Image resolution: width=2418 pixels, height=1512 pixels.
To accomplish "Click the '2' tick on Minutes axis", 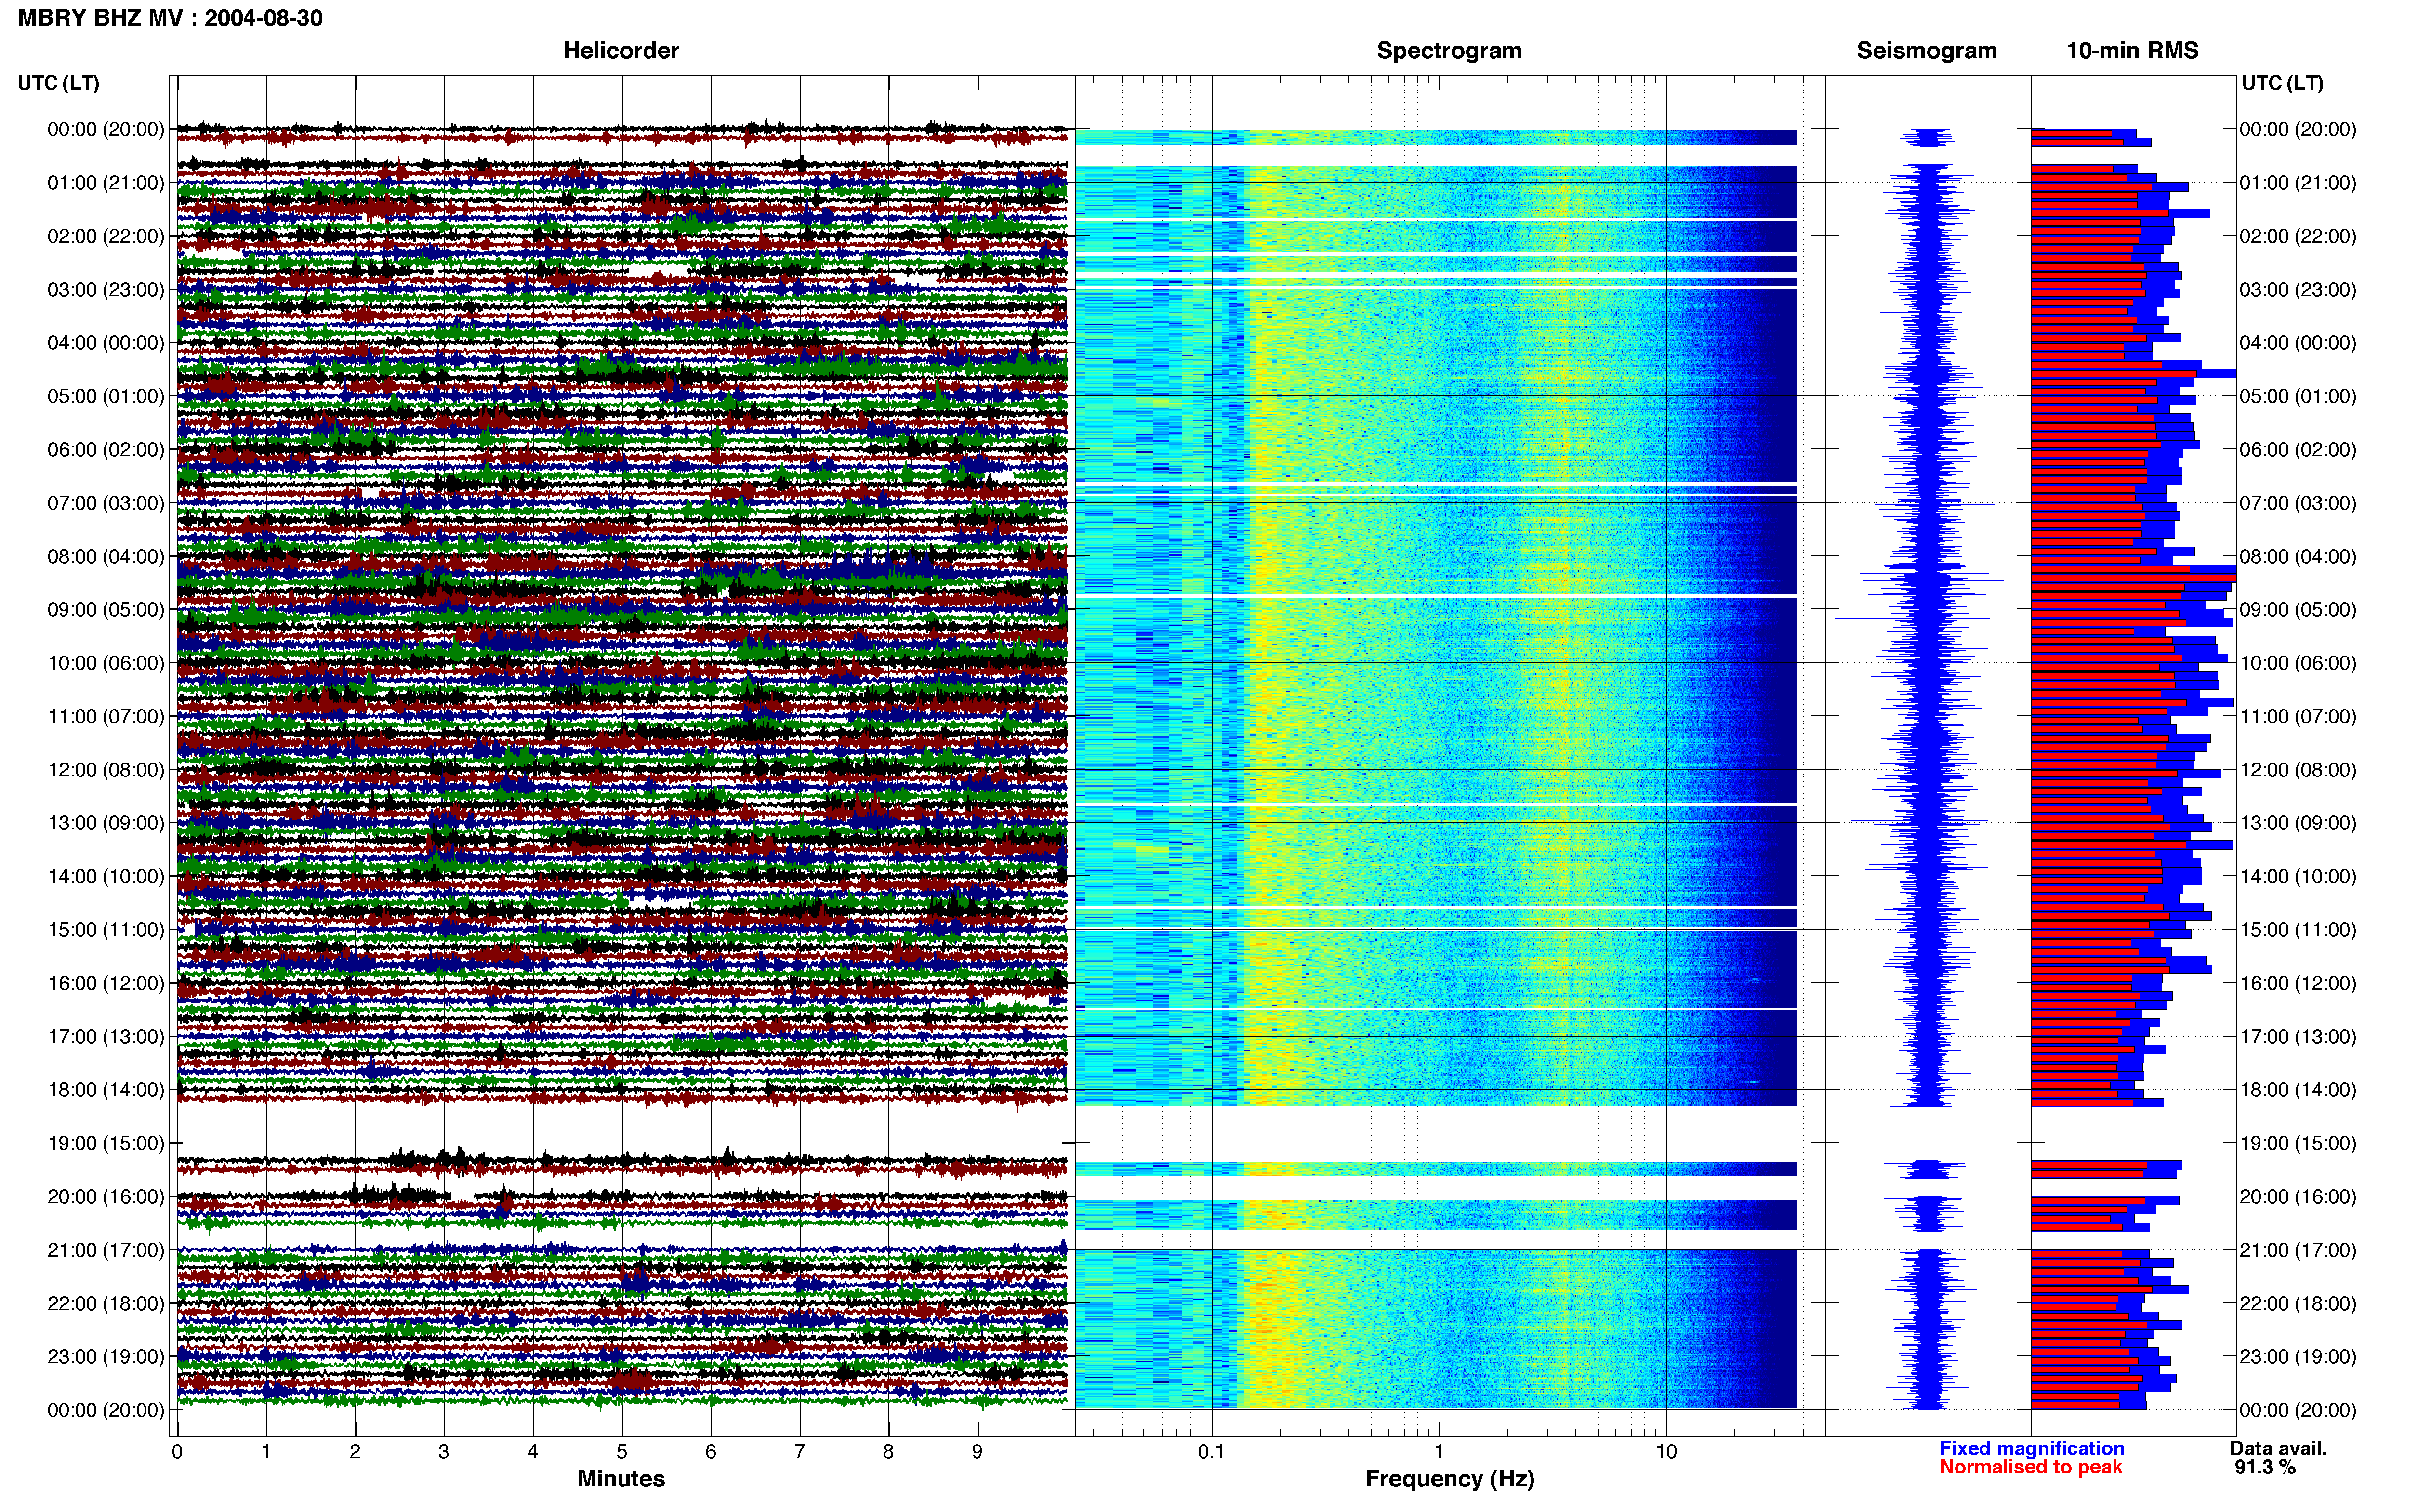I will pos(355,1452).
